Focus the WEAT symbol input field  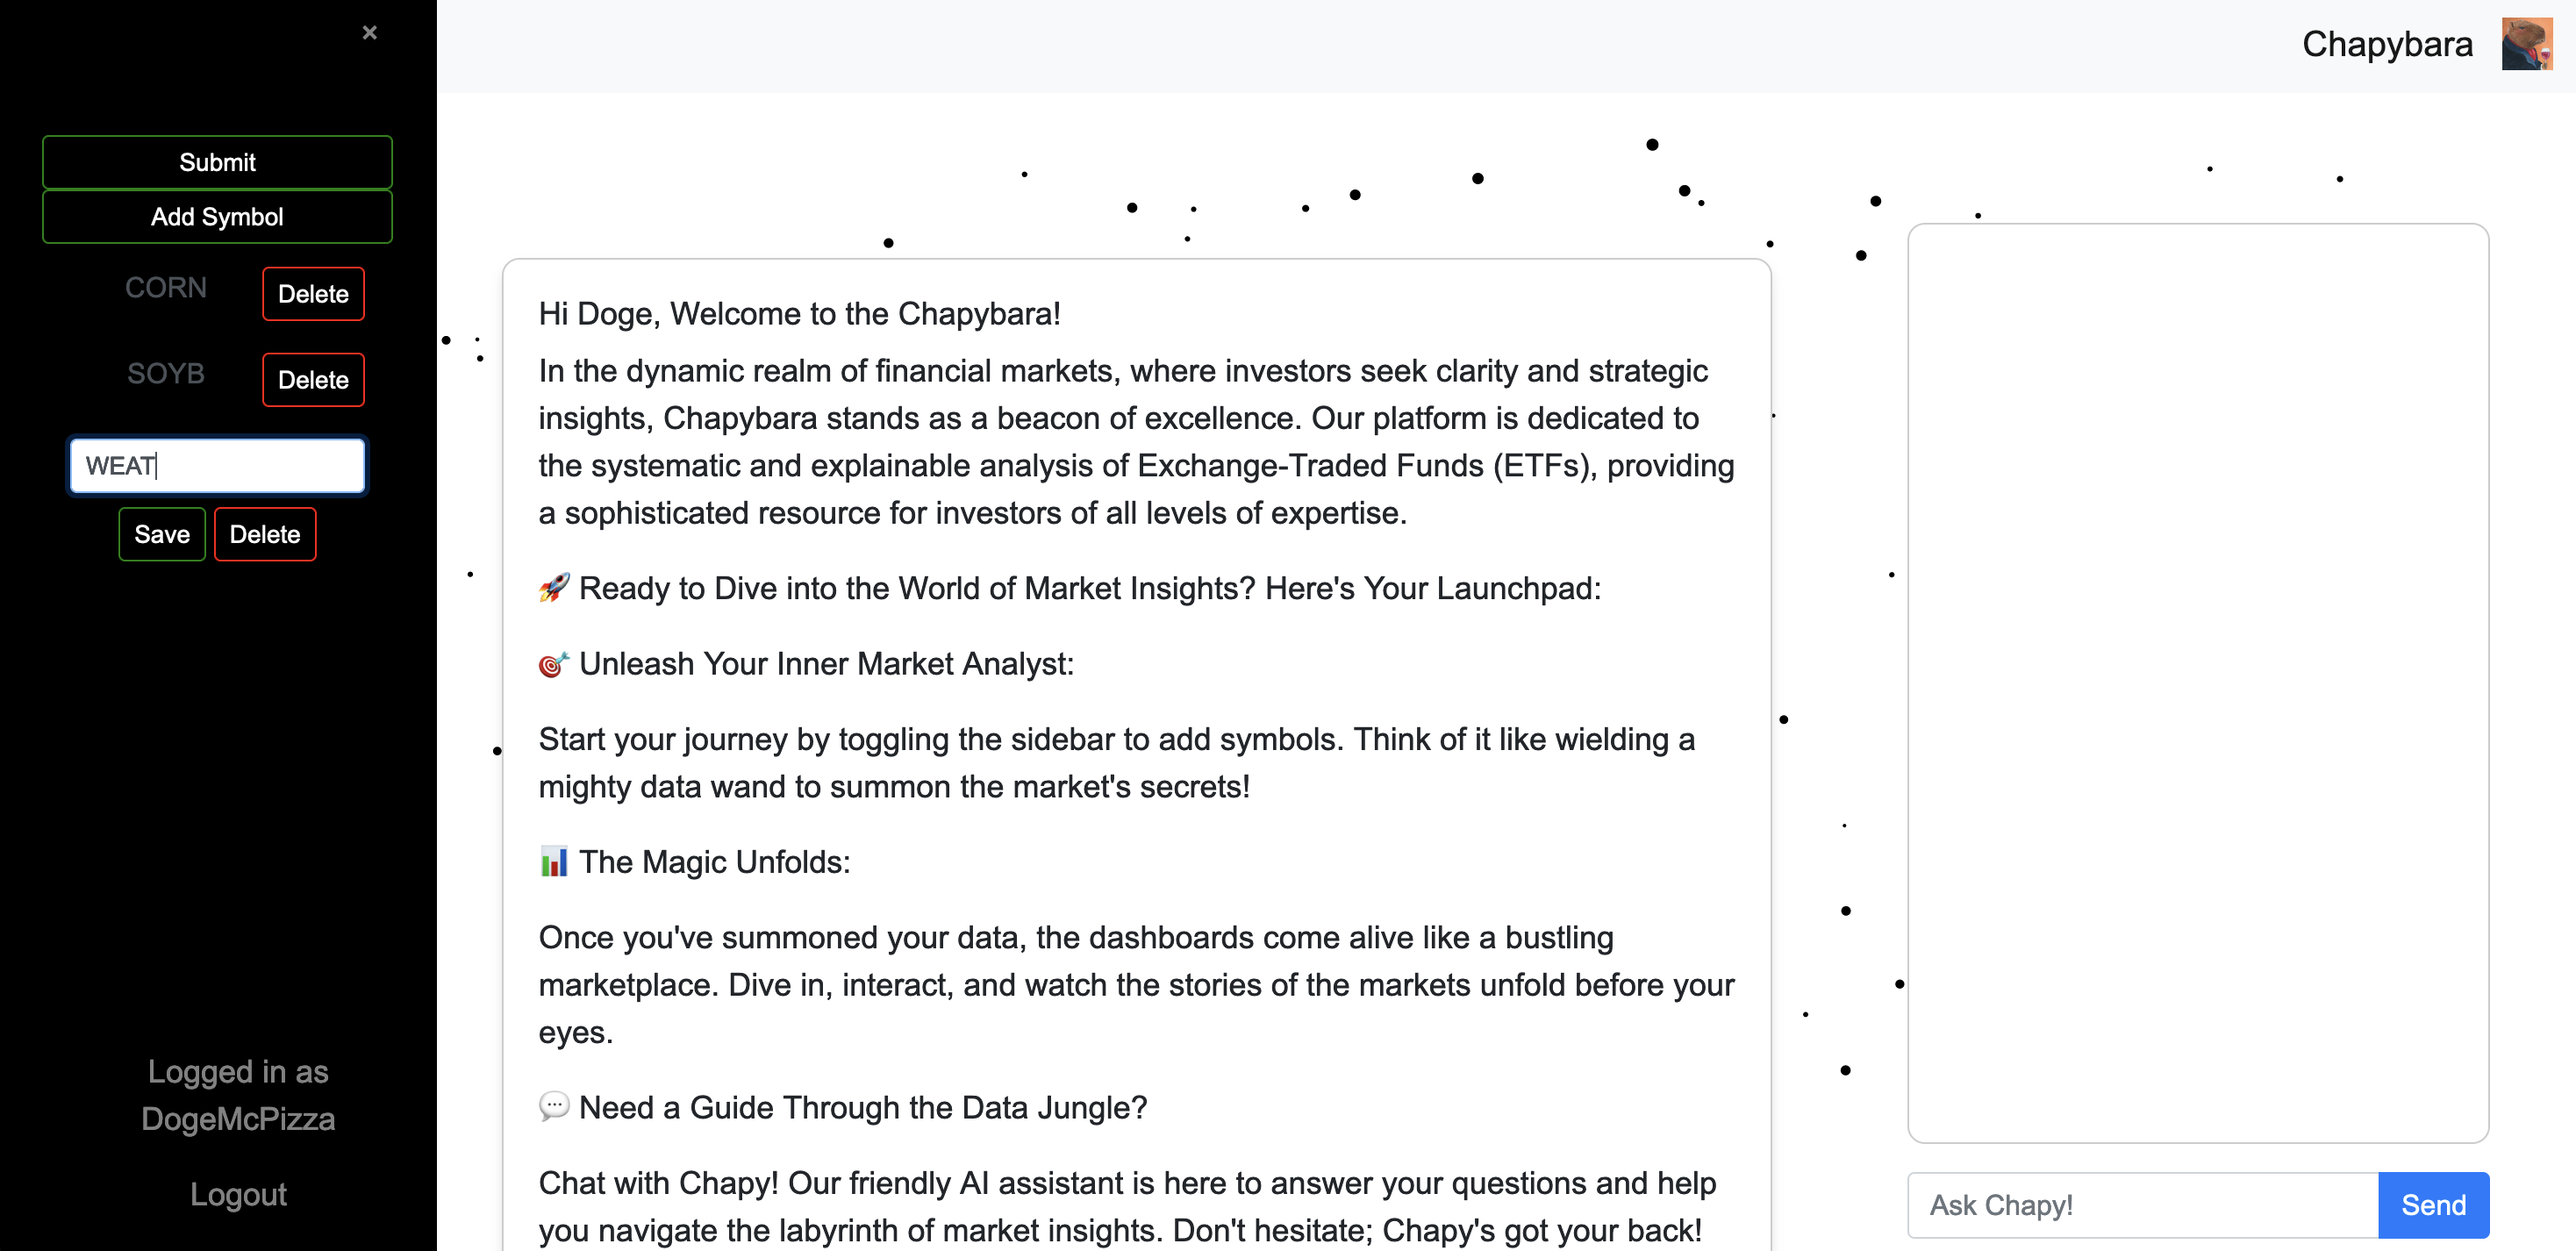point(217,466)
